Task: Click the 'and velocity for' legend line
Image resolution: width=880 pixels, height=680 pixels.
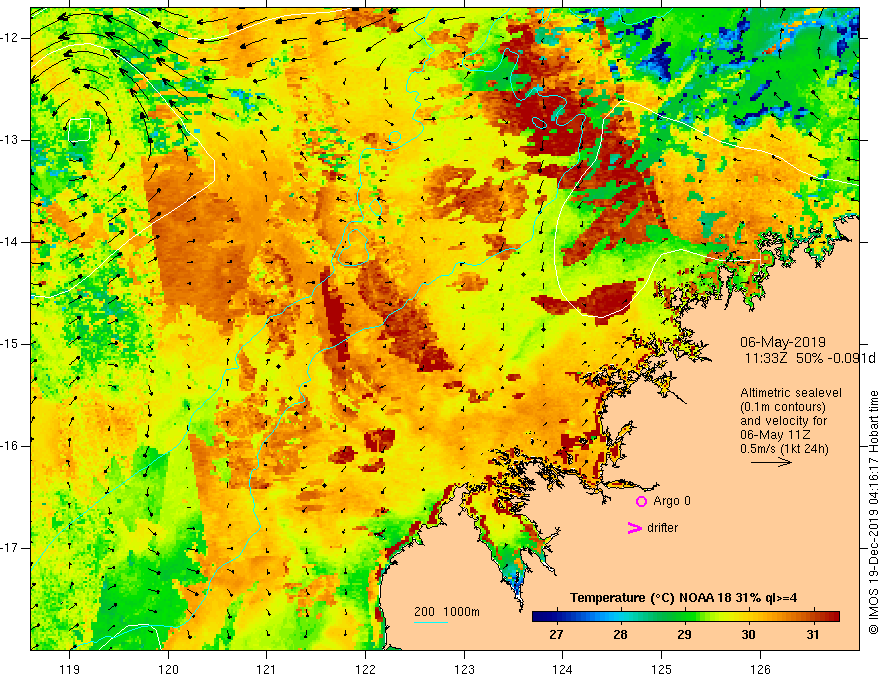Action: pos(783,421)
